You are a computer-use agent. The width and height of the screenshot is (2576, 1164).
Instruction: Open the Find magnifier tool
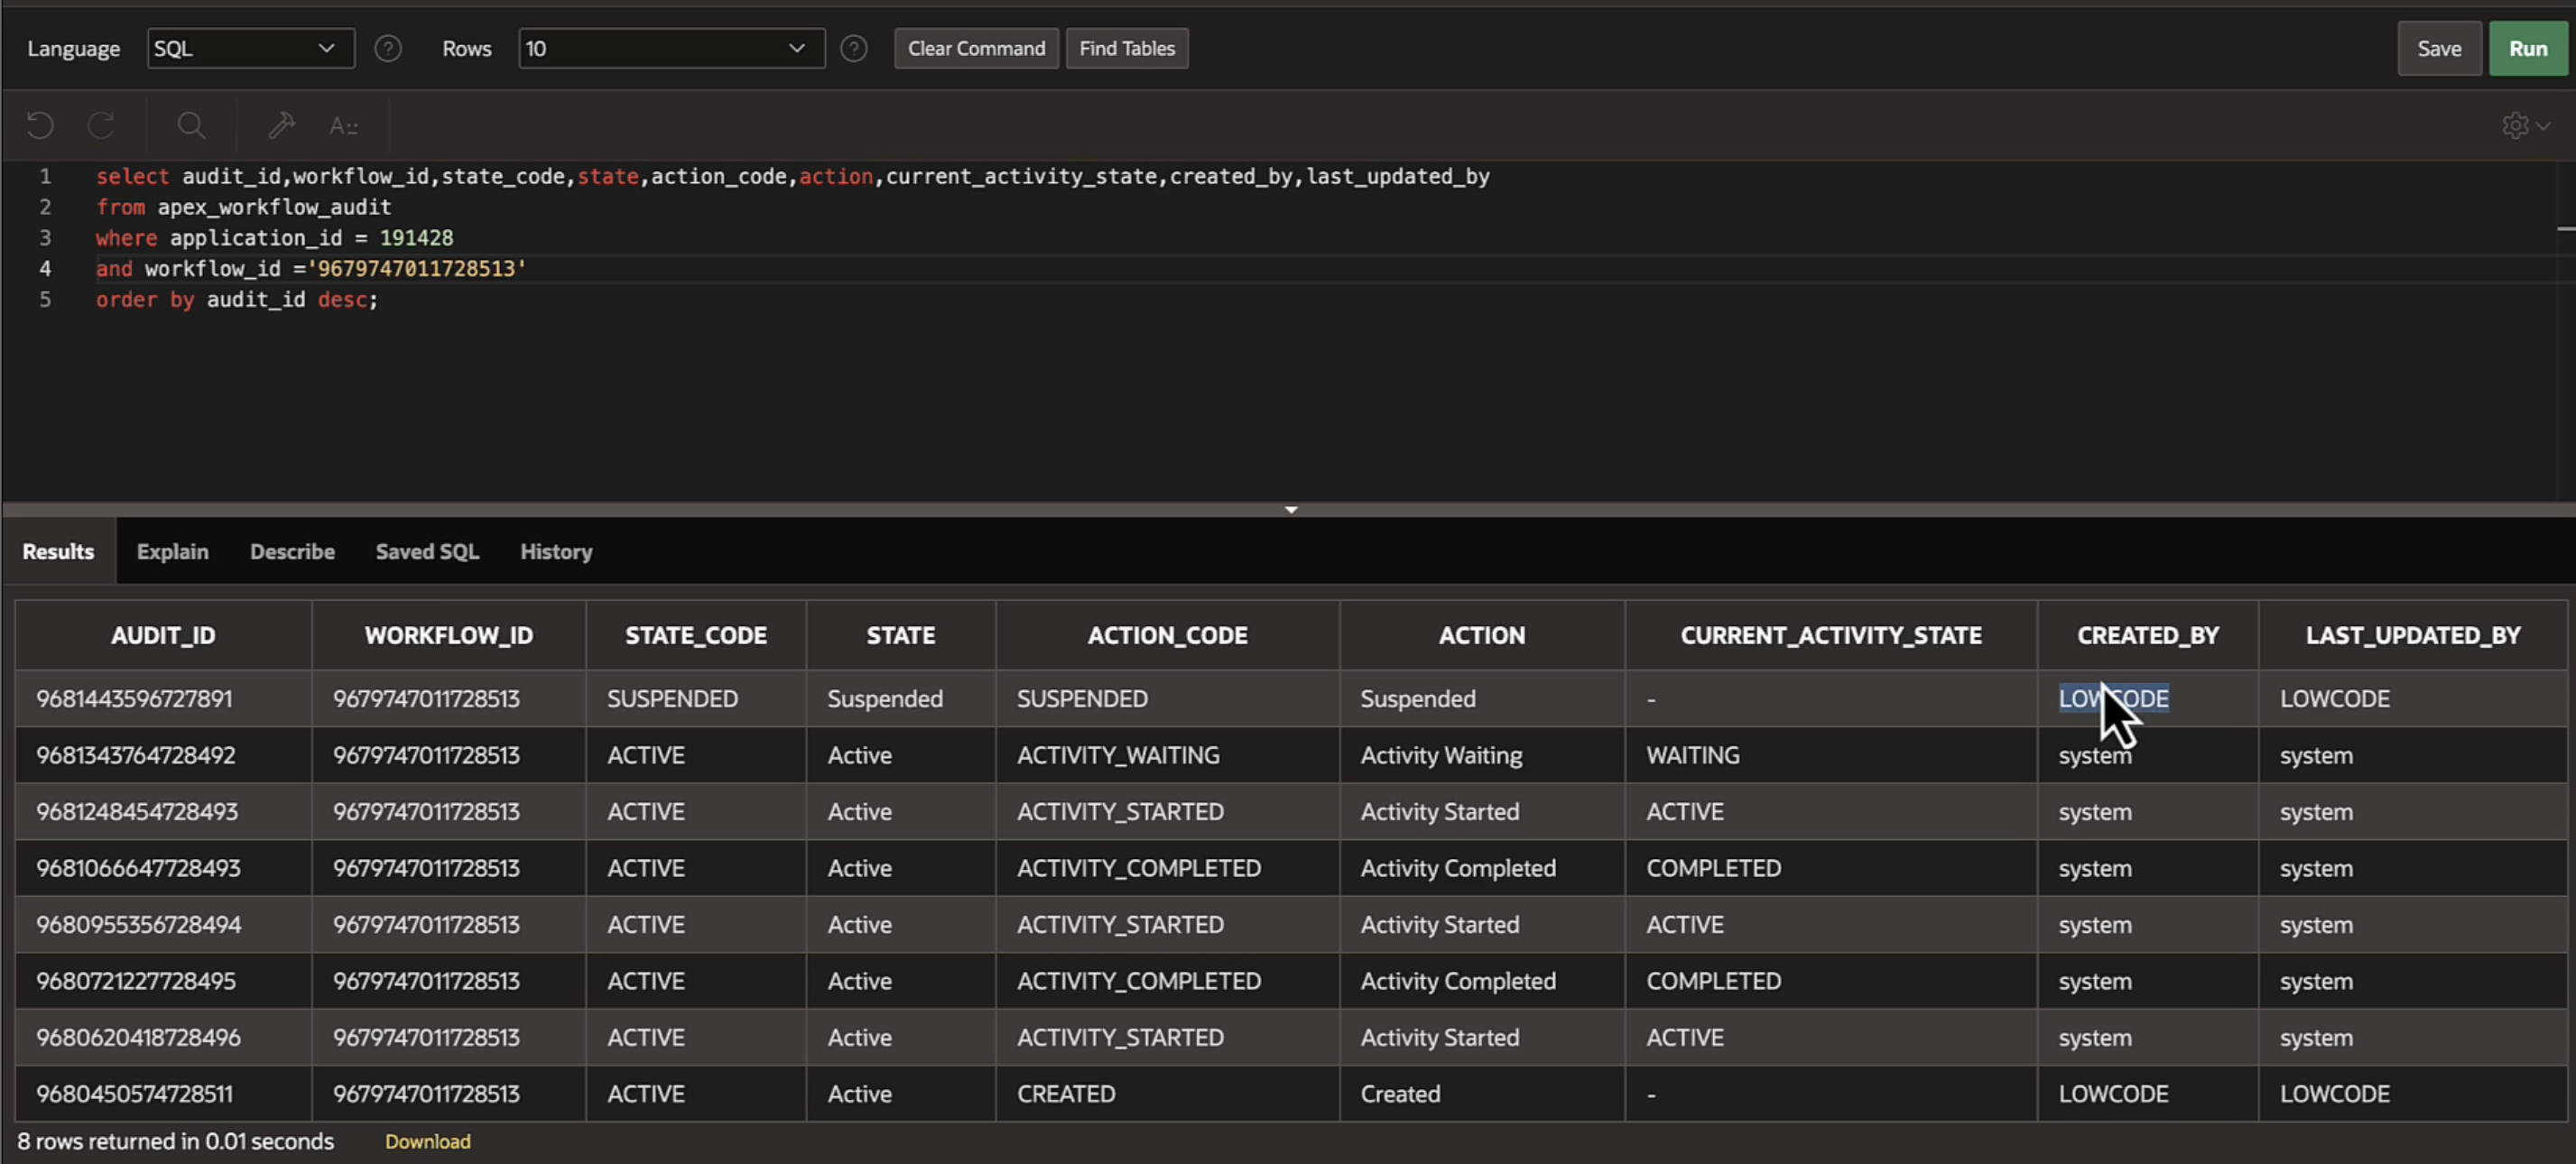191,125
